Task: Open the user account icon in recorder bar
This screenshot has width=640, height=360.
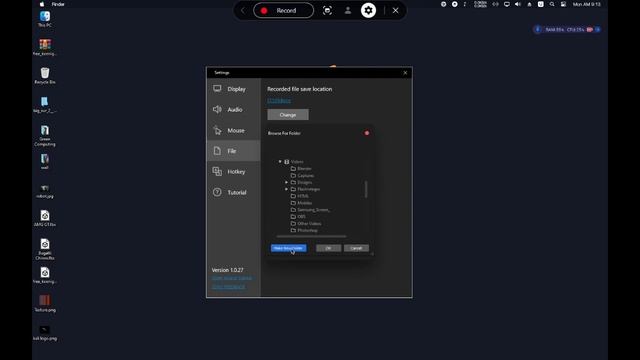Action: click(x=348, y=11)
